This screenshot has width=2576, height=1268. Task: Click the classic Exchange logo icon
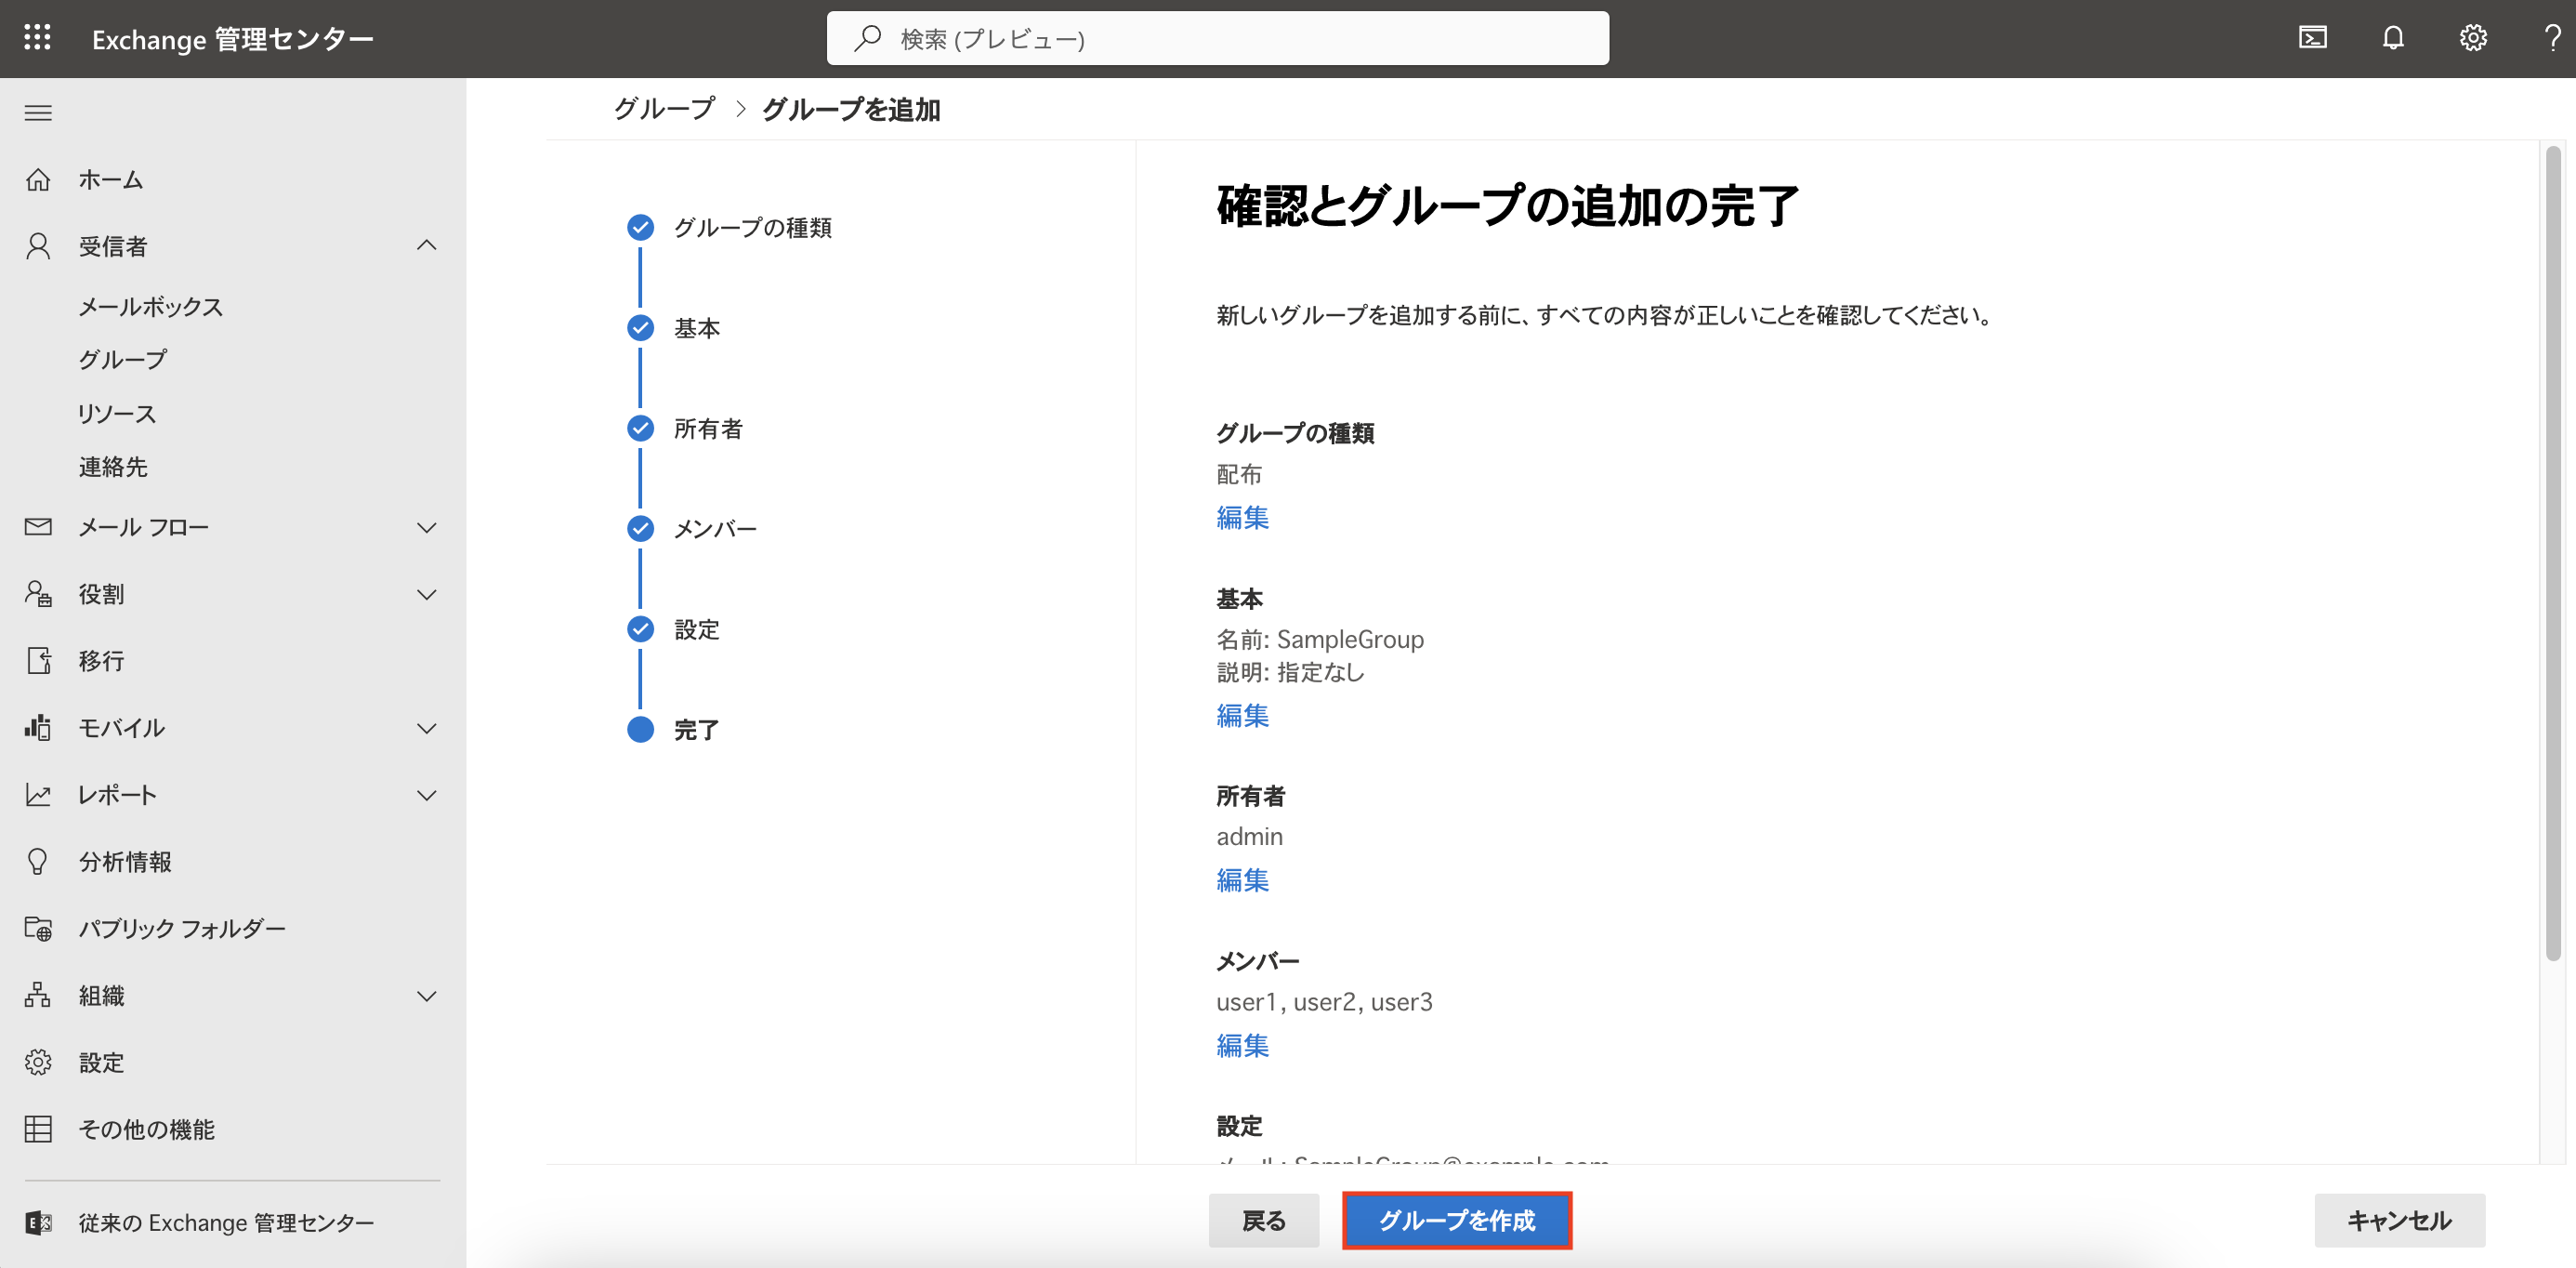pyautogui.click(x=38, y=1222)
